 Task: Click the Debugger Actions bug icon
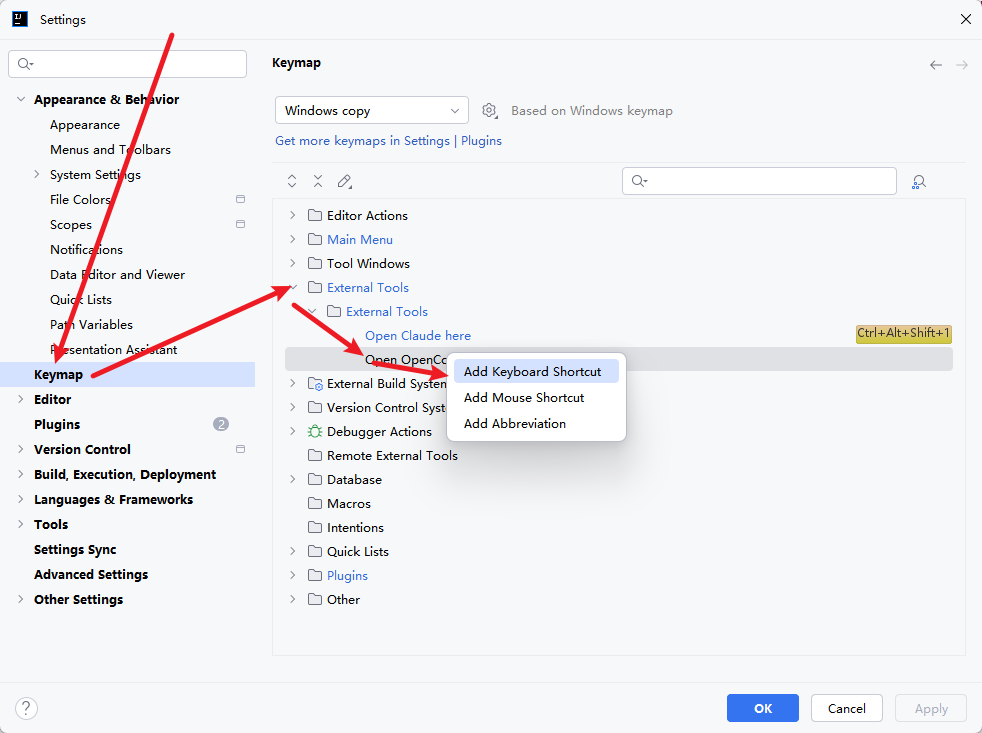[315, 432]
